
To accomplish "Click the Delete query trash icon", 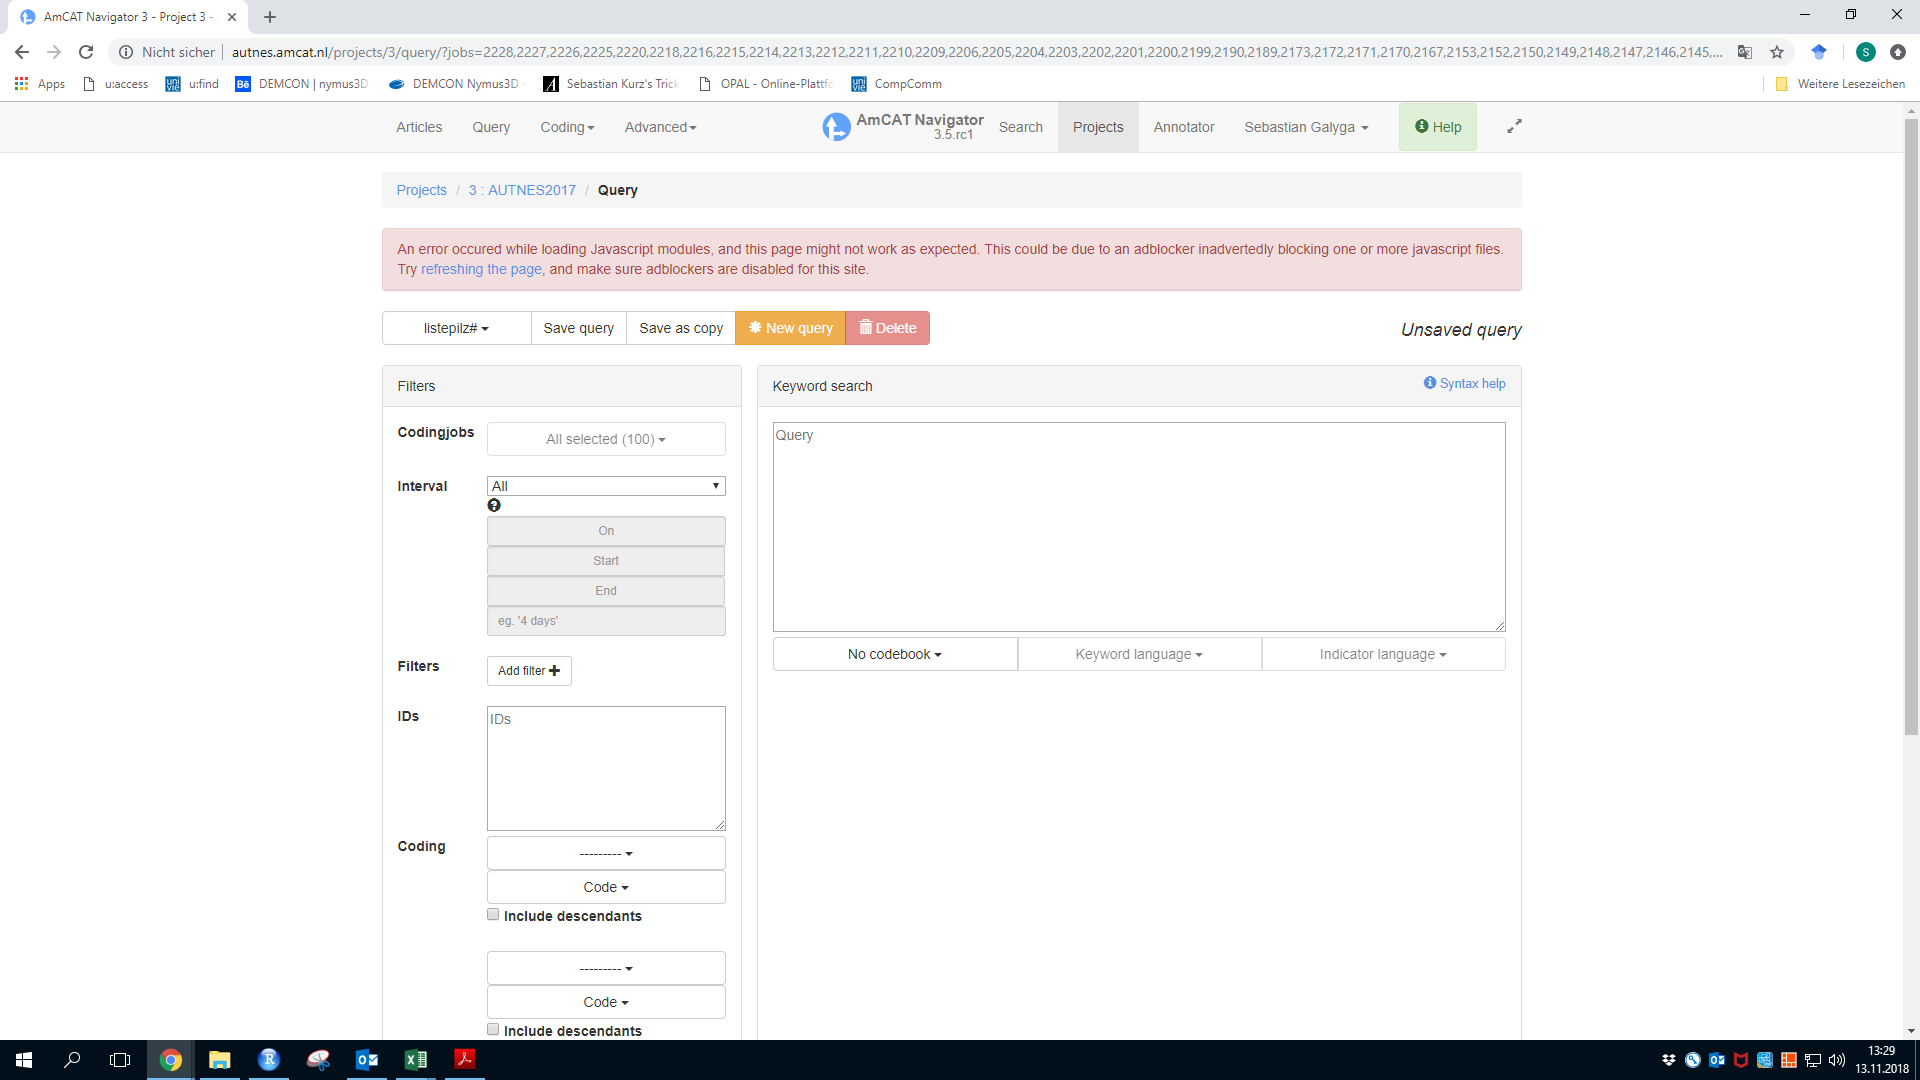I will pos(865,328).
